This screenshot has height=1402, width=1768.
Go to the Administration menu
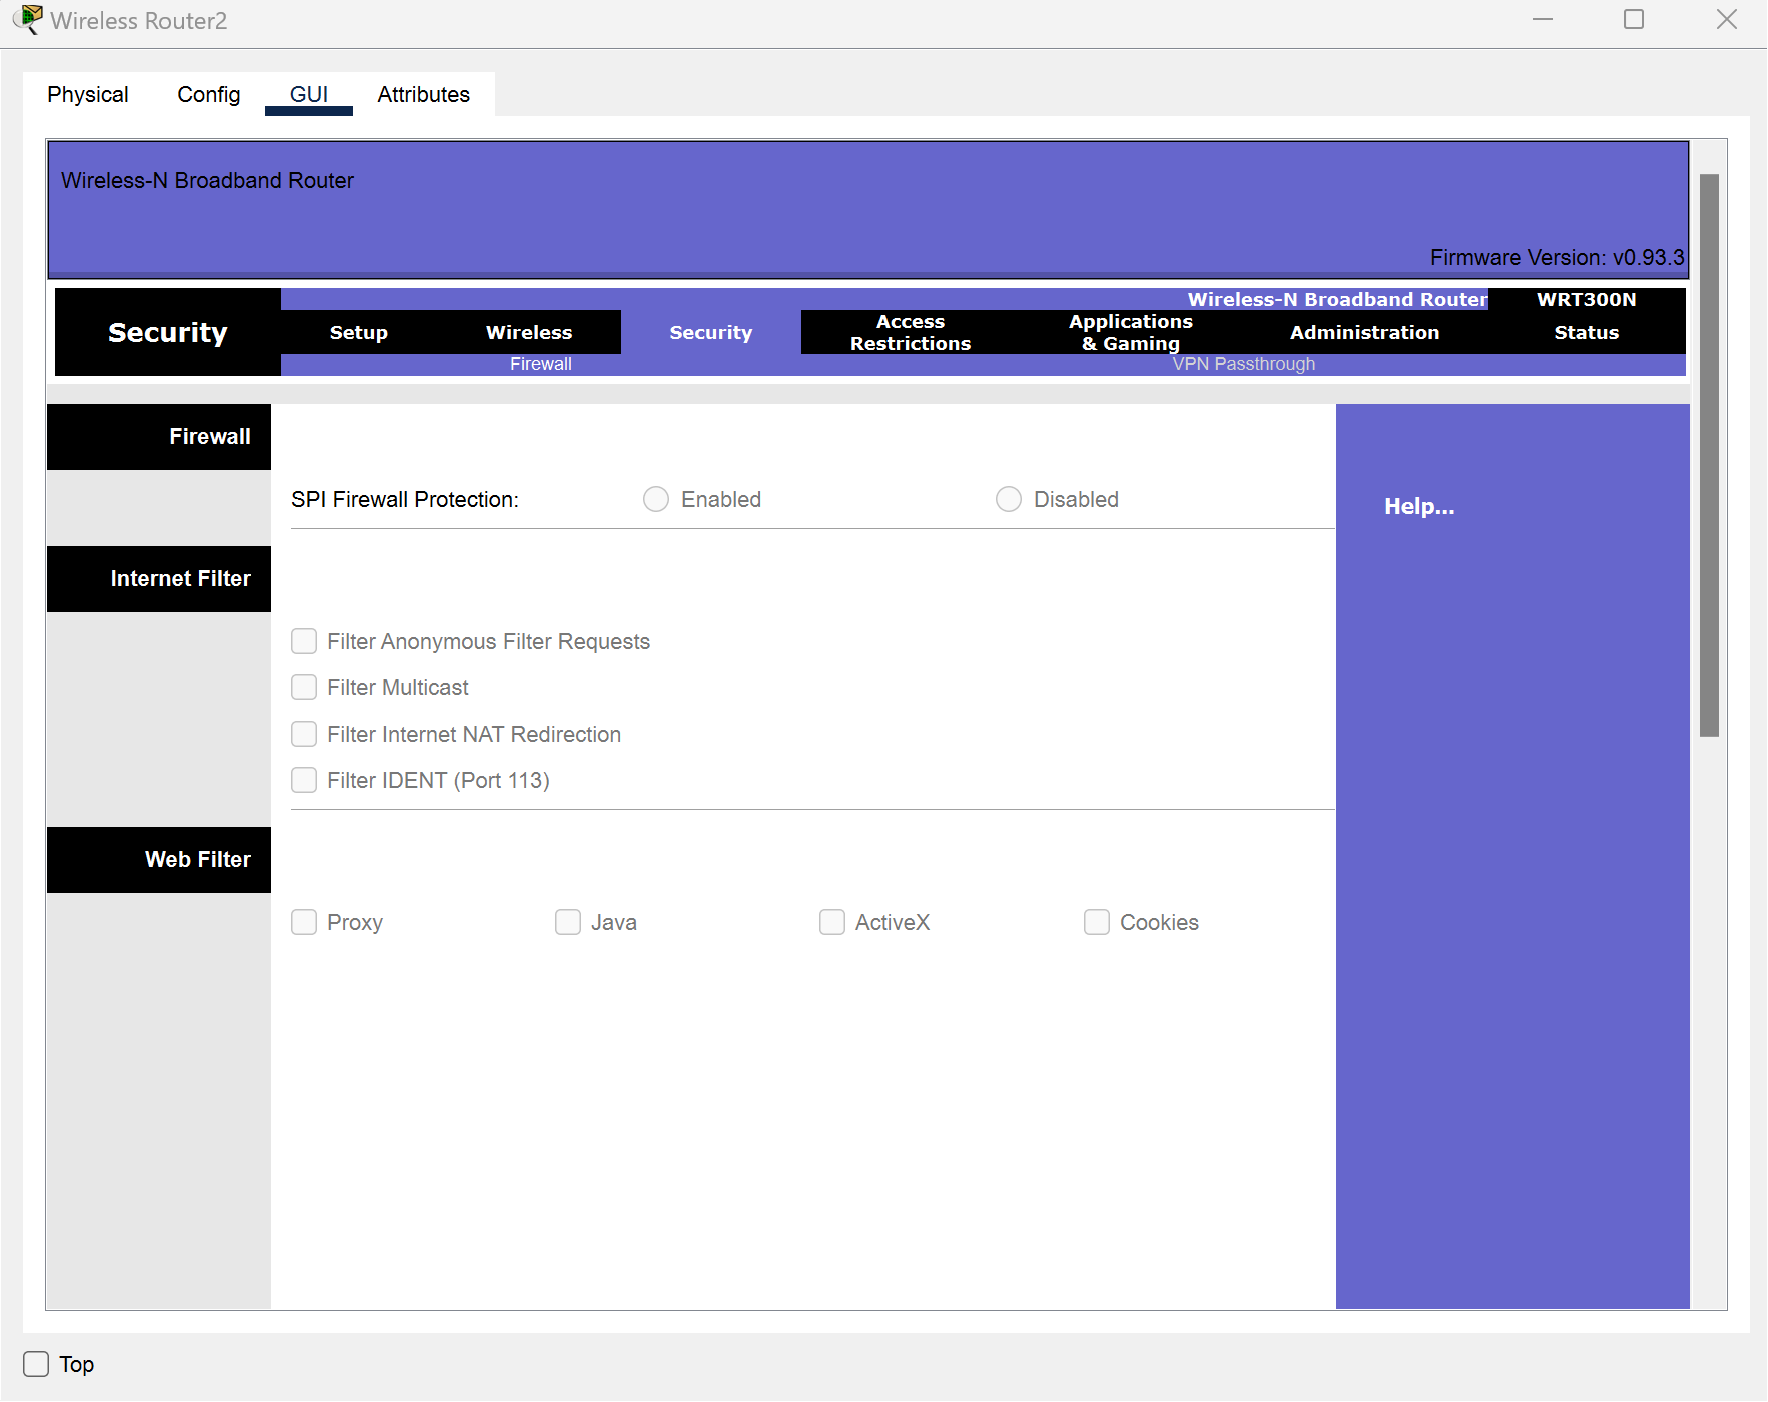(x=1364, y=332)
